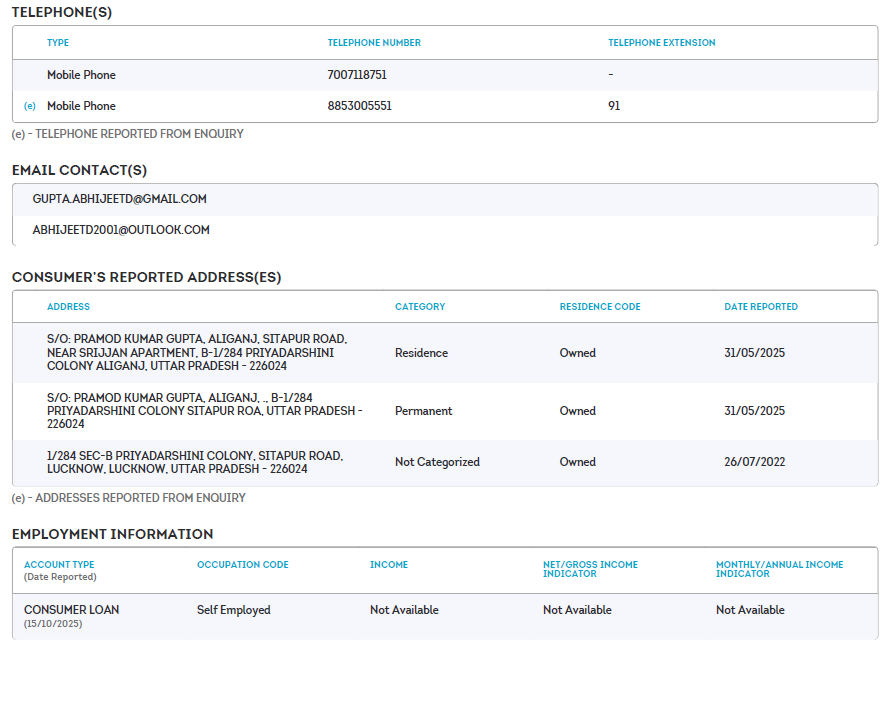Screen dimensions: 888x706
Task: Click the Self Employed occupation value
Action: [x=233, y=610]
